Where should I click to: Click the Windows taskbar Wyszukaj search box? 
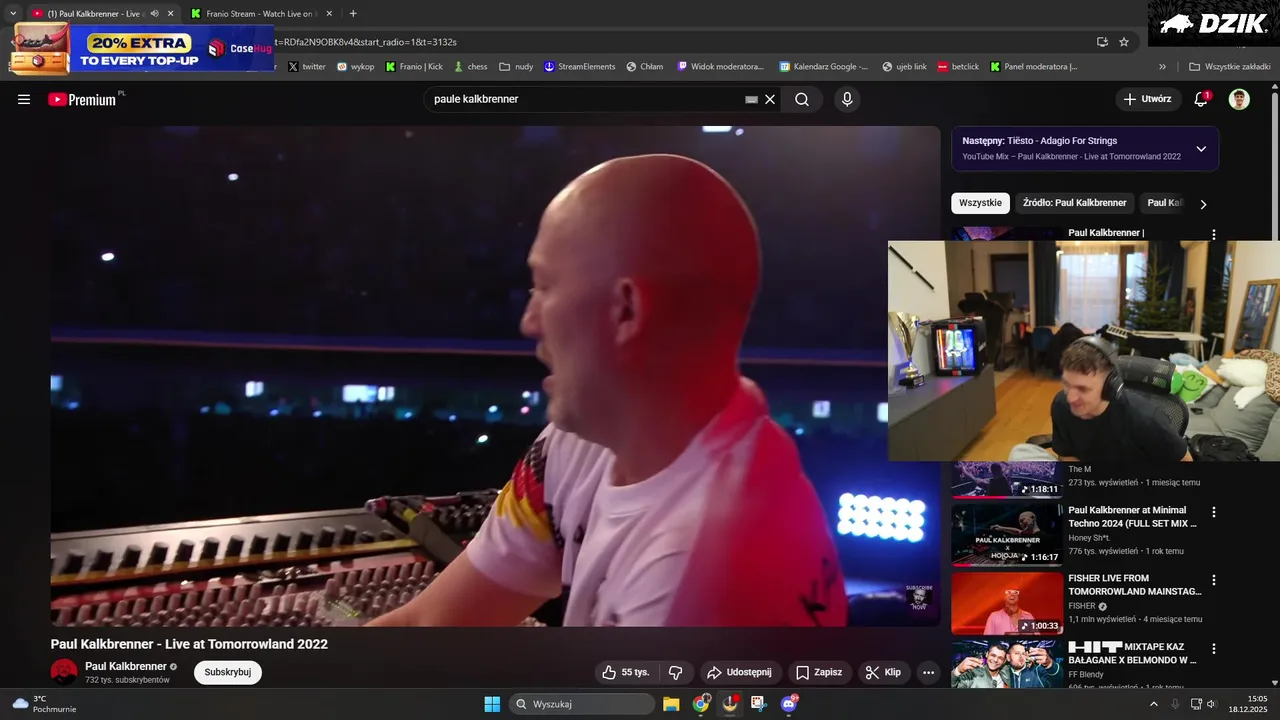(582, 704)
